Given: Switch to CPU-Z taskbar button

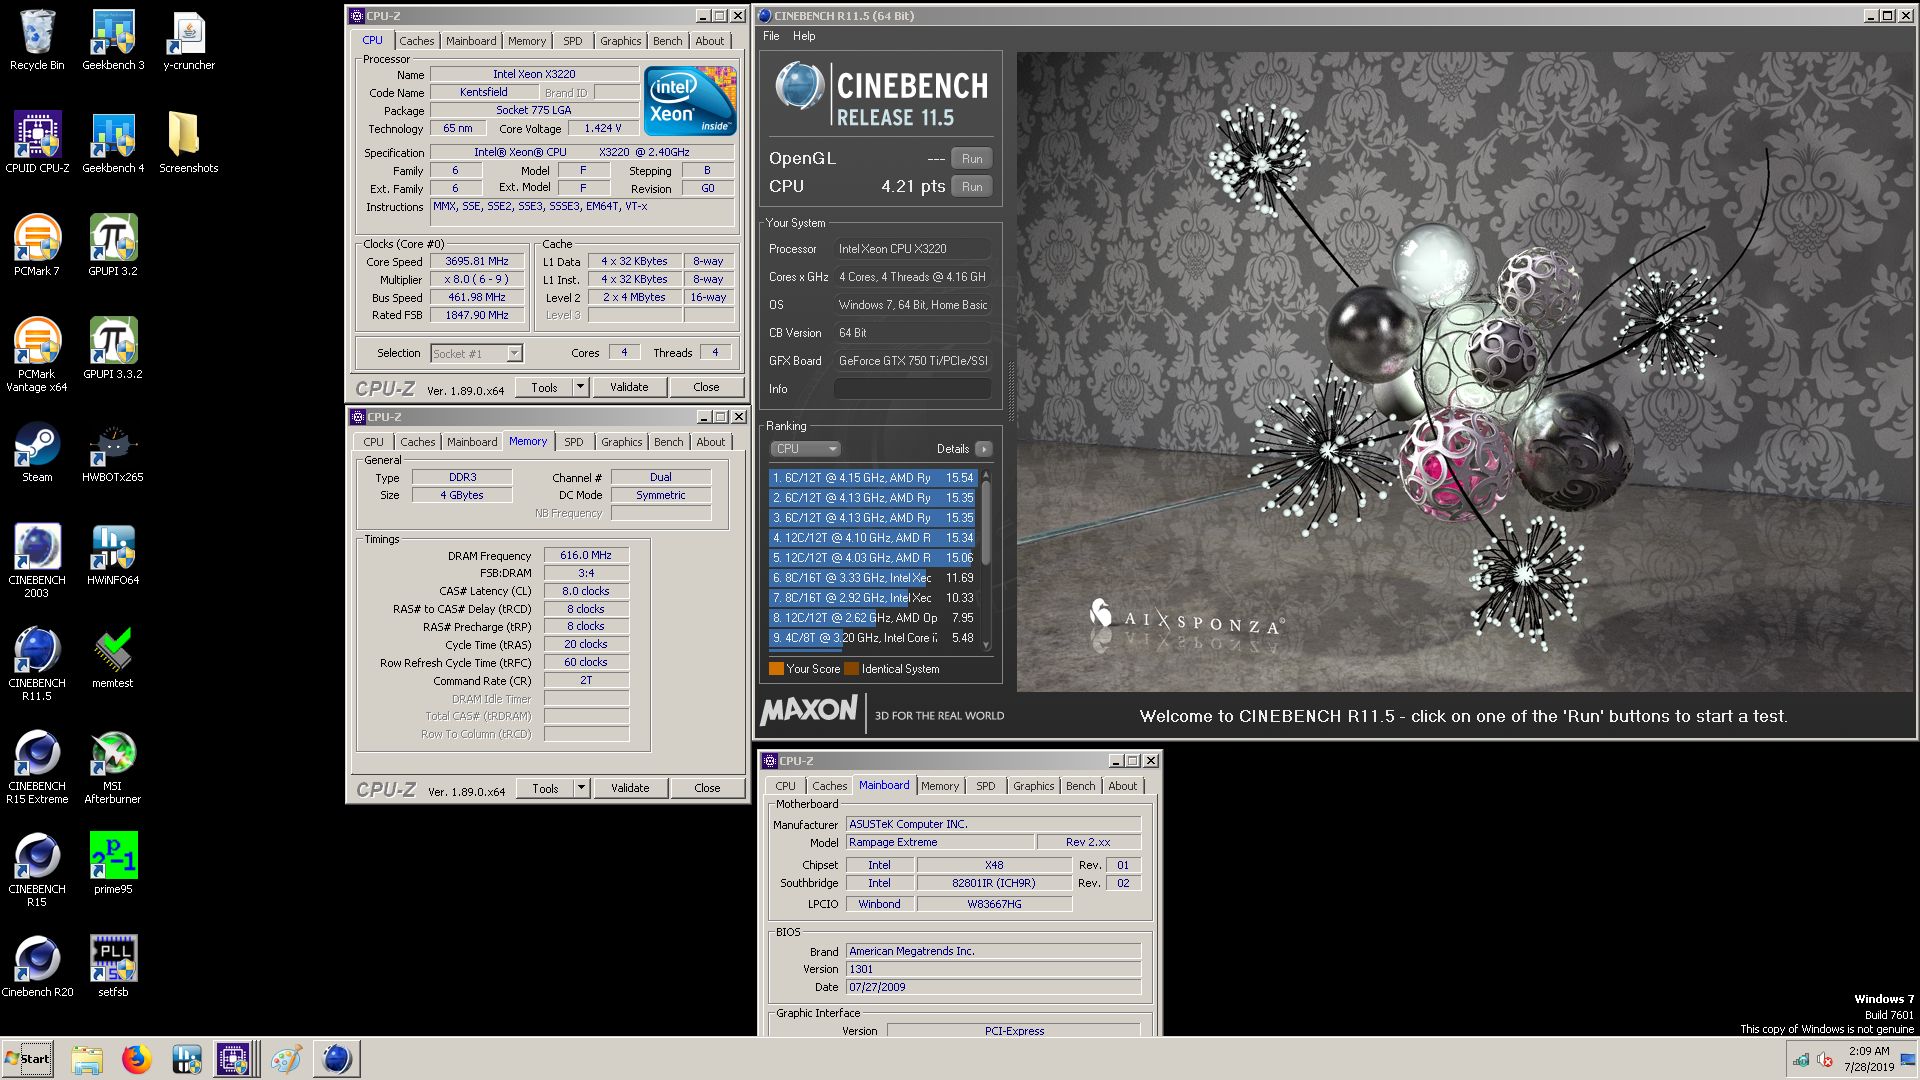Looking at the screenshot, I should 233,1059.
